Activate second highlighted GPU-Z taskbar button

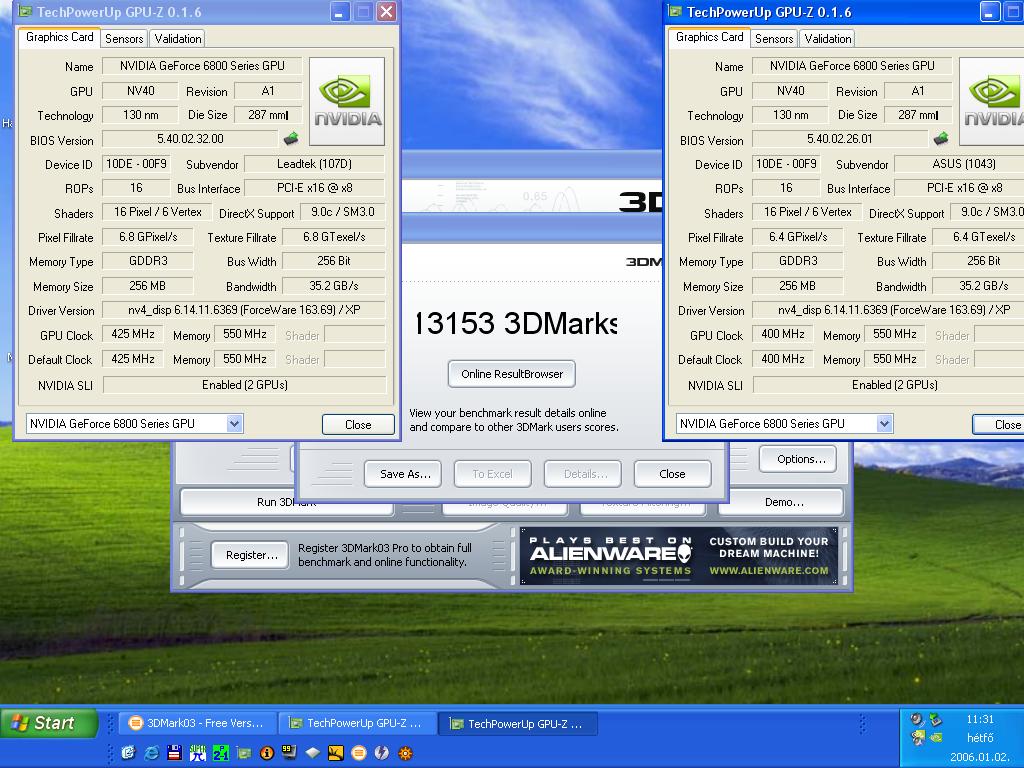[518, 724]
